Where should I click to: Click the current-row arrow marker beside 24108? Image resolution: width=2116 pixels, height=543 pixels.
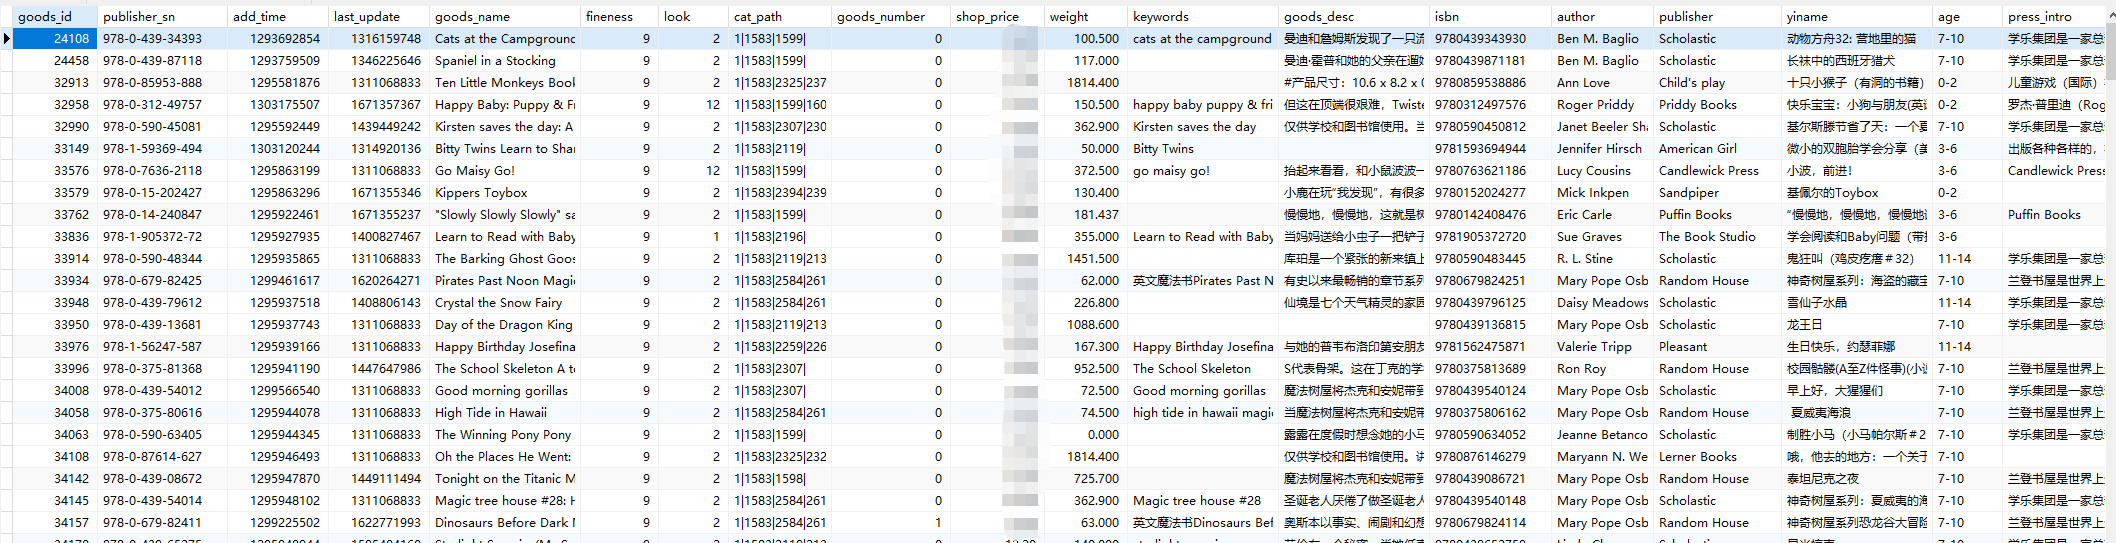(6, 38)
